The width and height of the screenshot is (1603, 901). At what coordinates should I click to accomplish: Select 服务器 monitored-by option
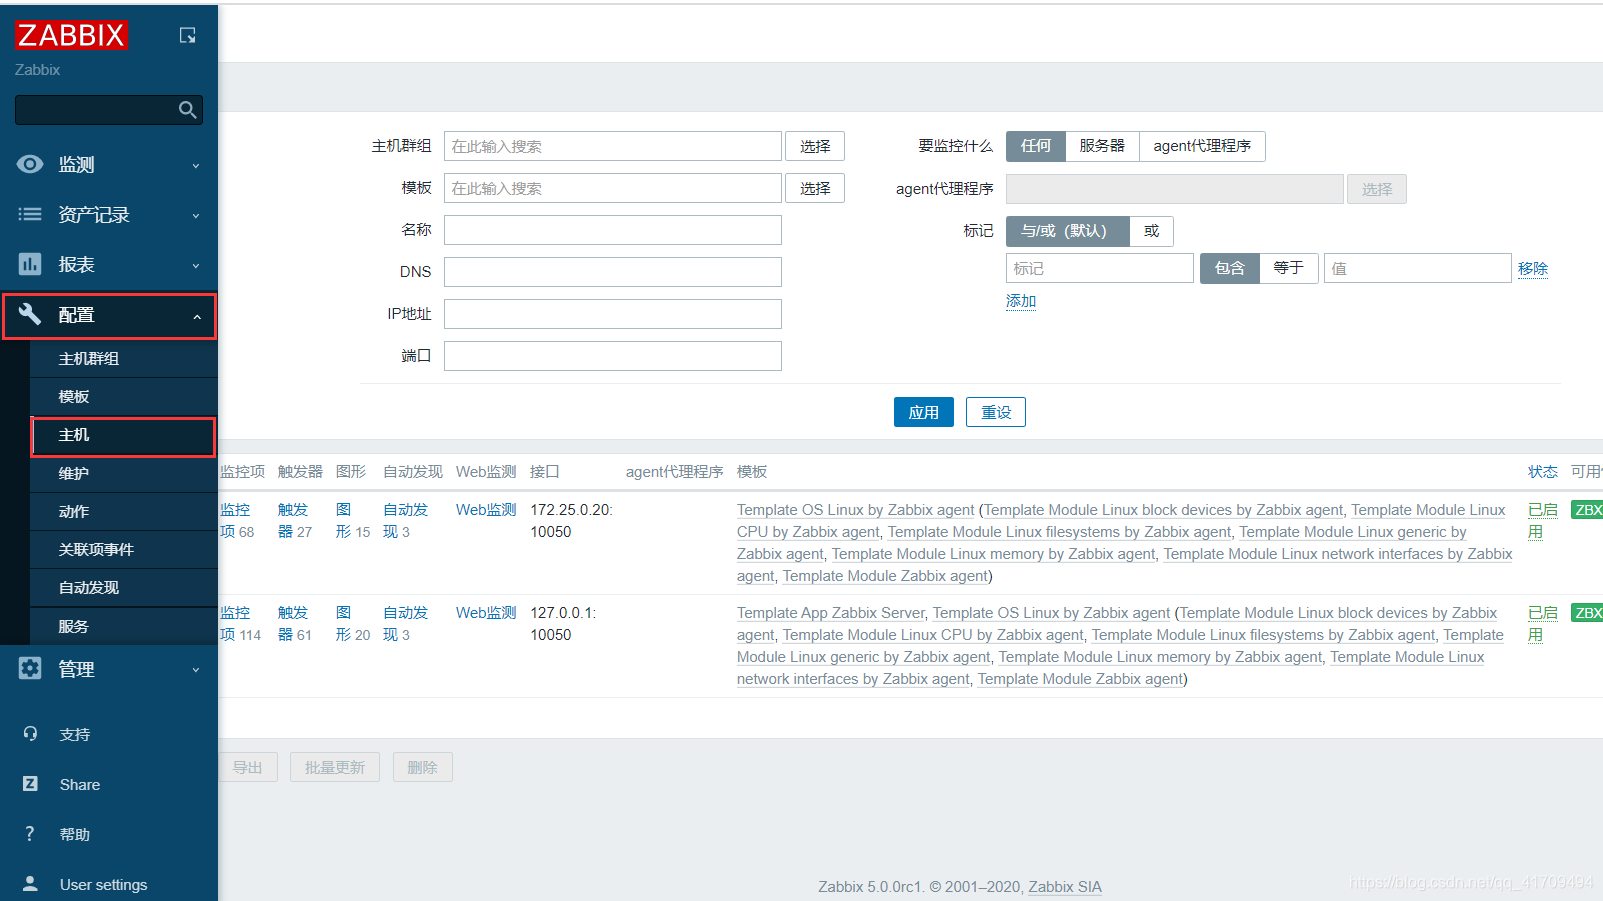click(1102, 146)
